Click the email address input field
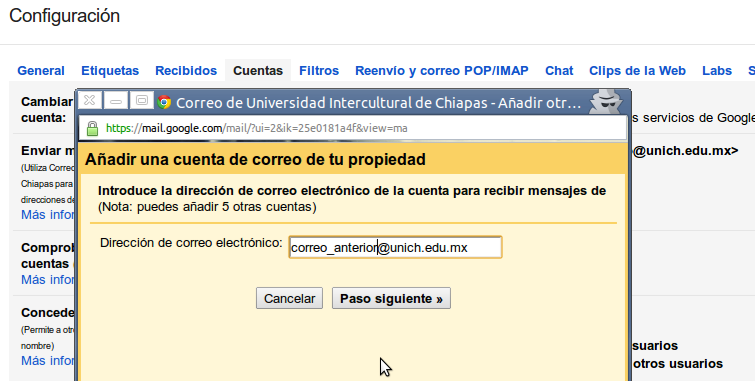Screen dimensions: 755x381 click(395, 247)
